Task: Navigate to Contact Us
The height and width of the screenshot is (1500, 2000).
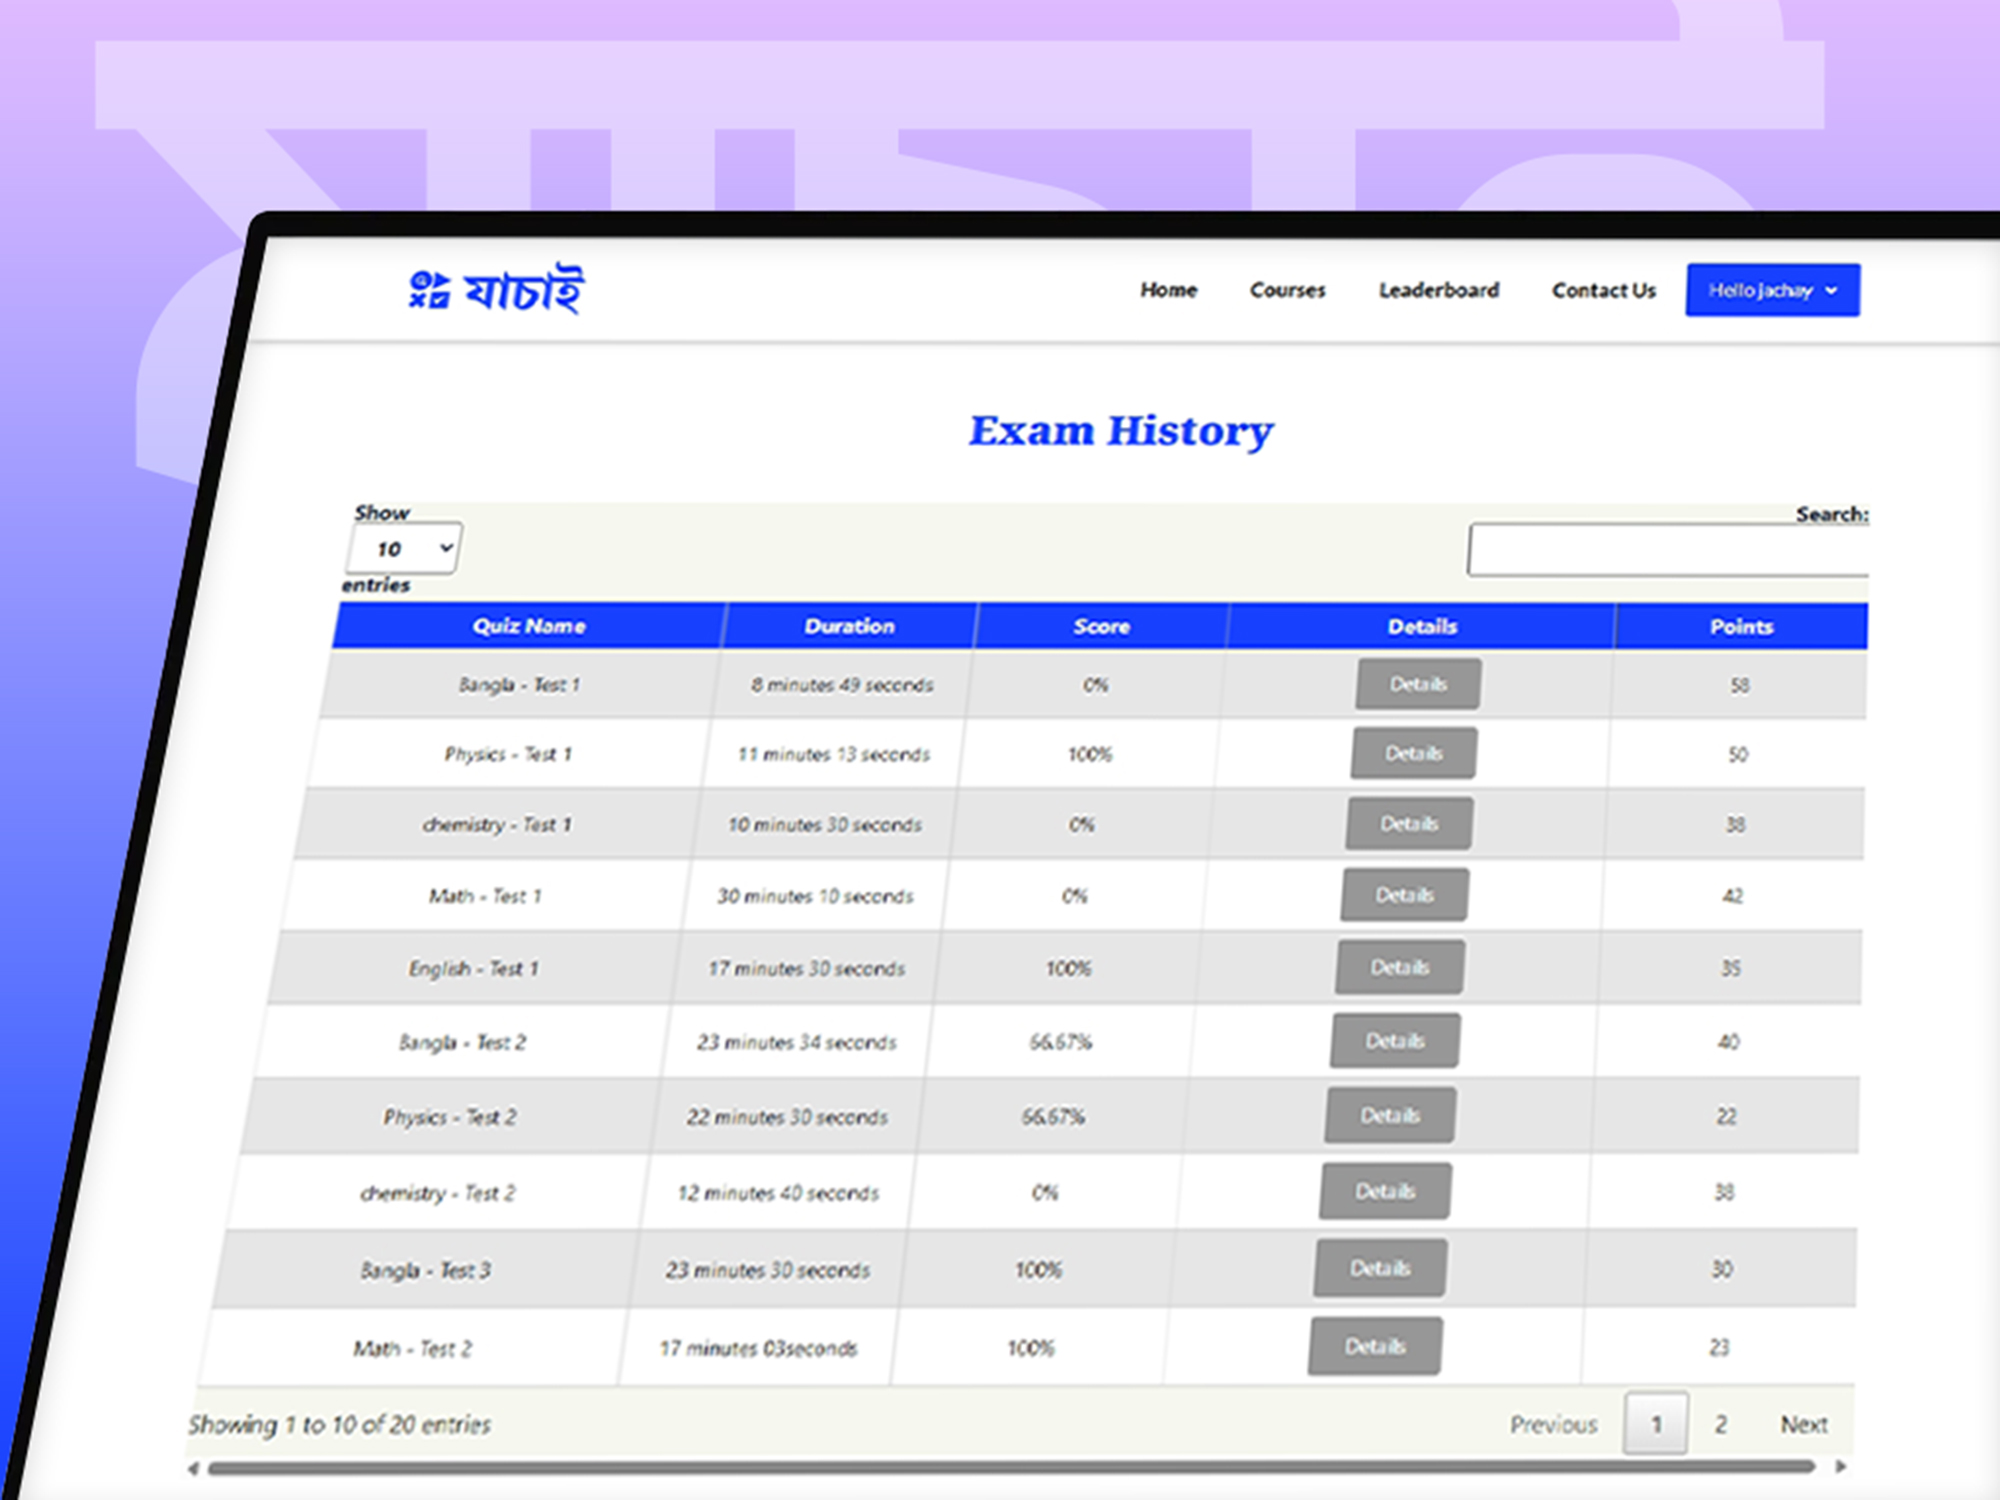Action: coord(1603,290)
